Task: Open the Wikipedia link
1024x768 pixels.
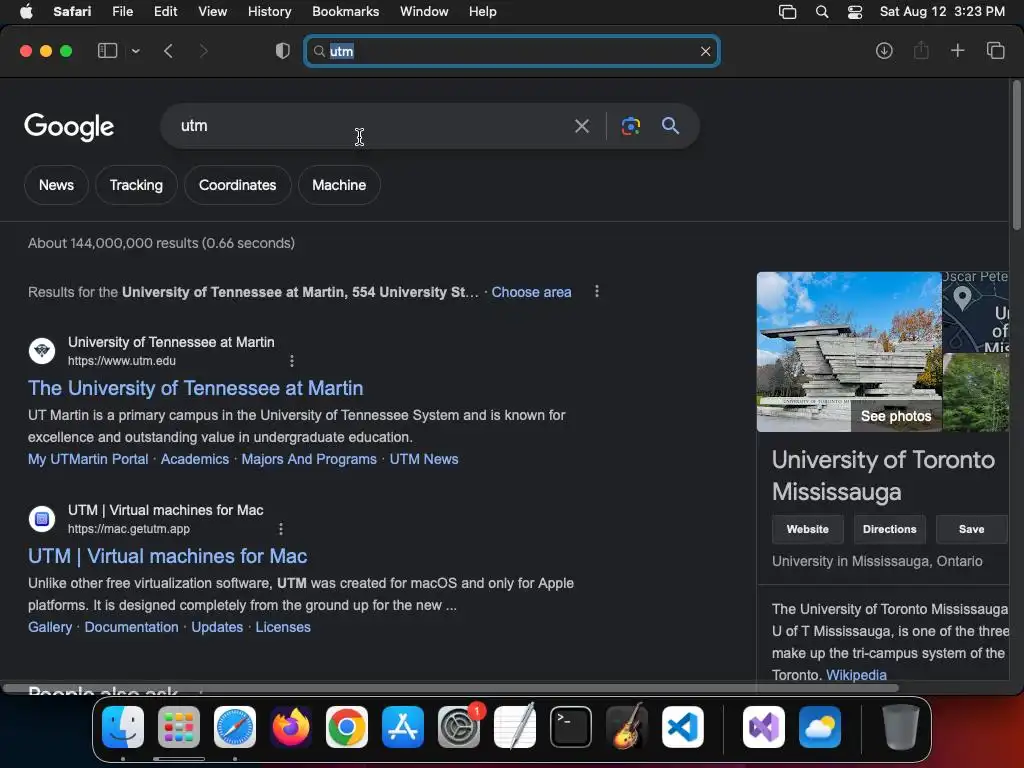Action: coord(856,675)
